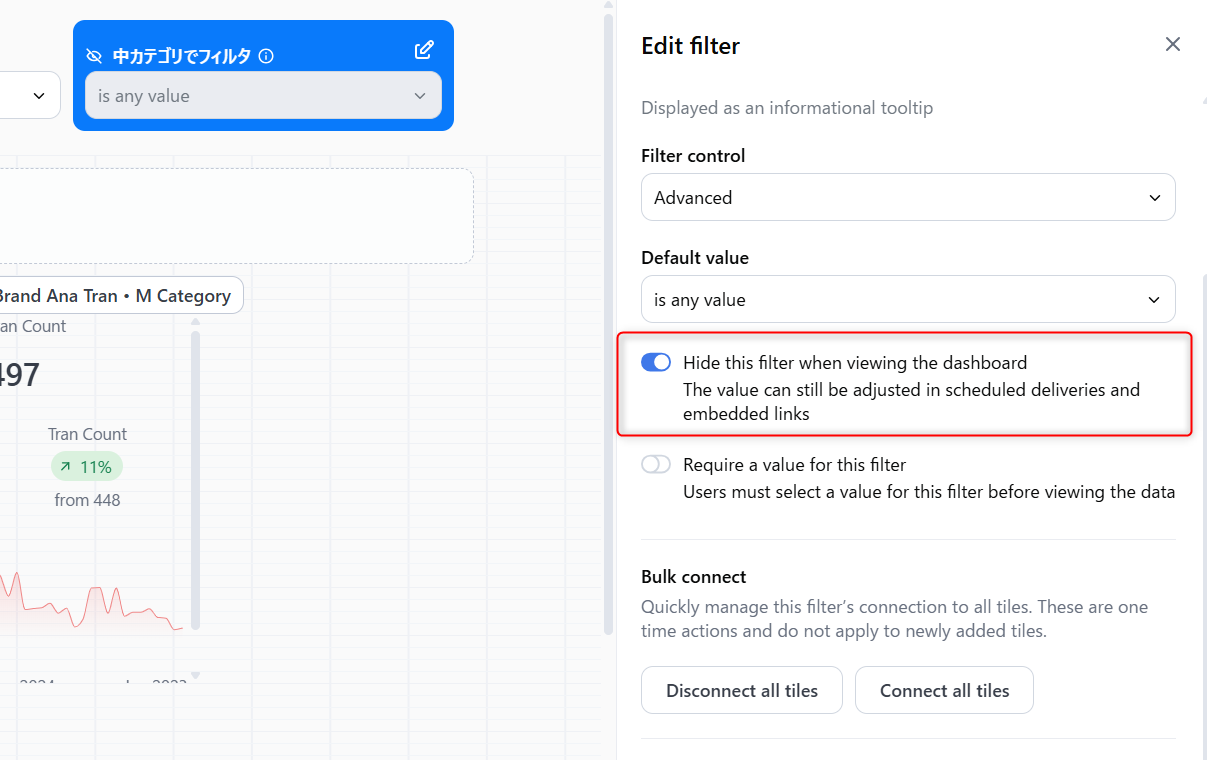Click the pencil edit icon on filter

point(424,50)
